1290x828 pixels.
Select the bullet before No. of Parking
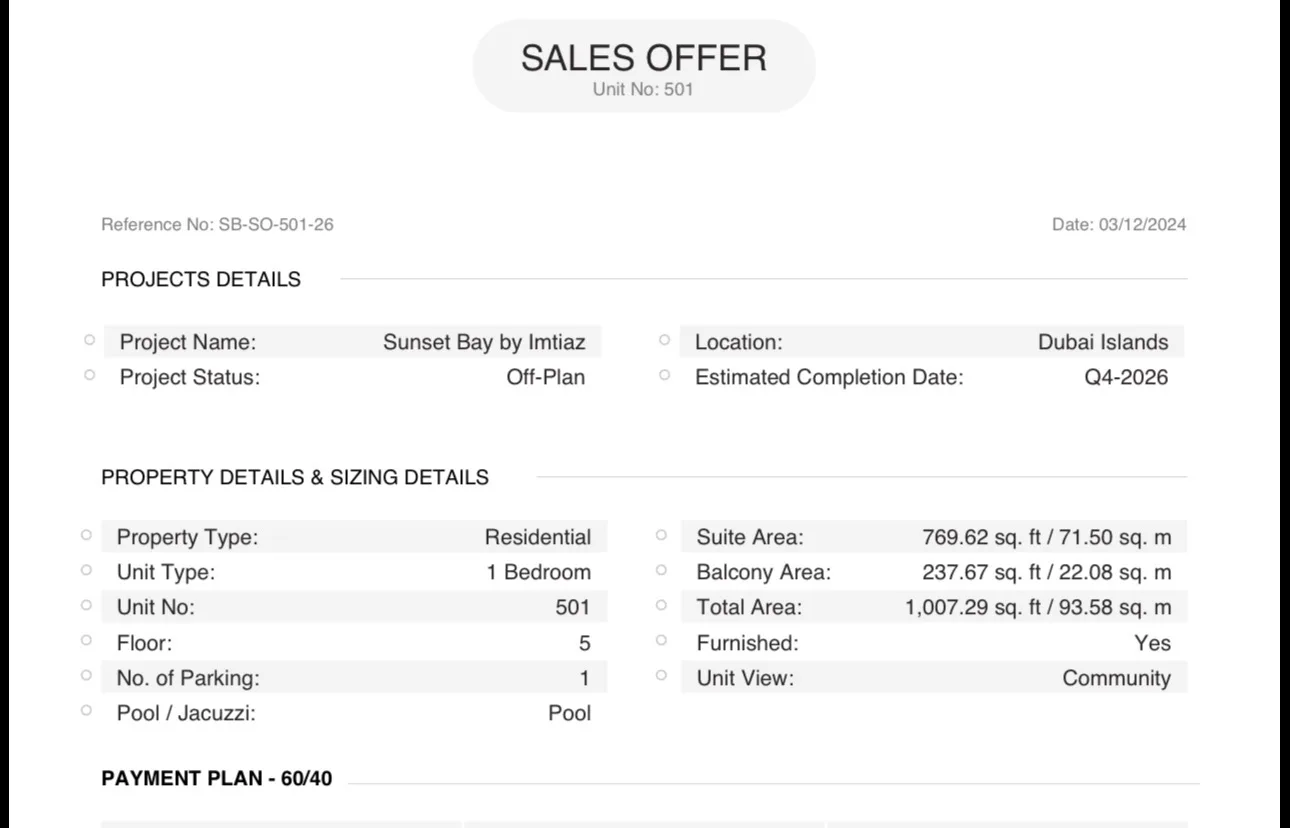pos(86,675)
